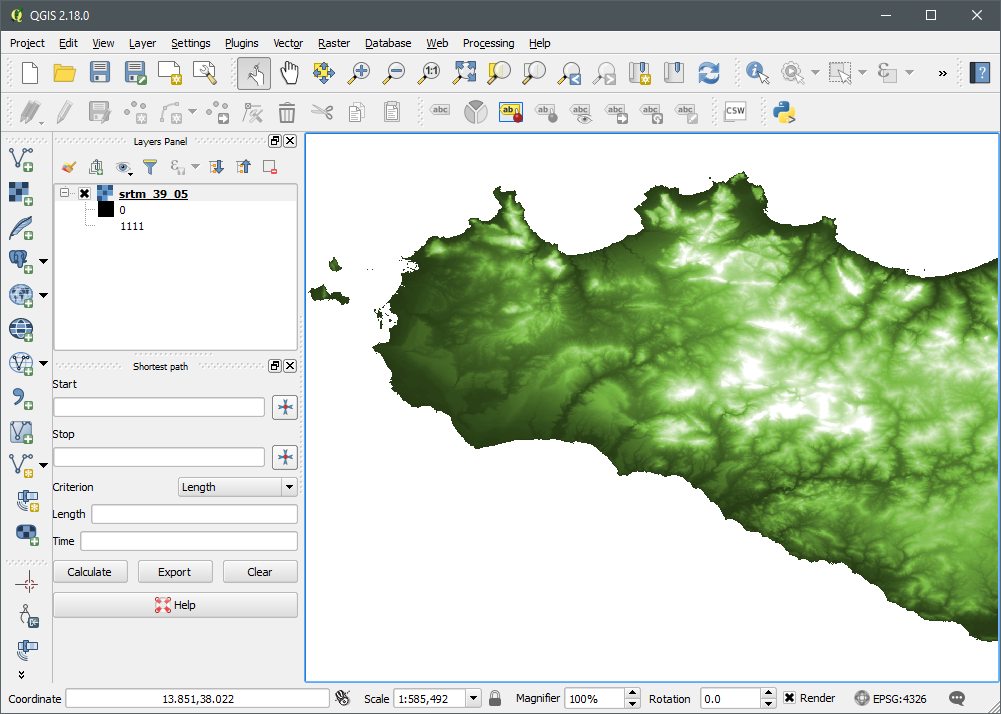This screenshot has height=714, width=1001.
Task: Select the layer's 1111 maximum value label
Action: coord(132,226)
